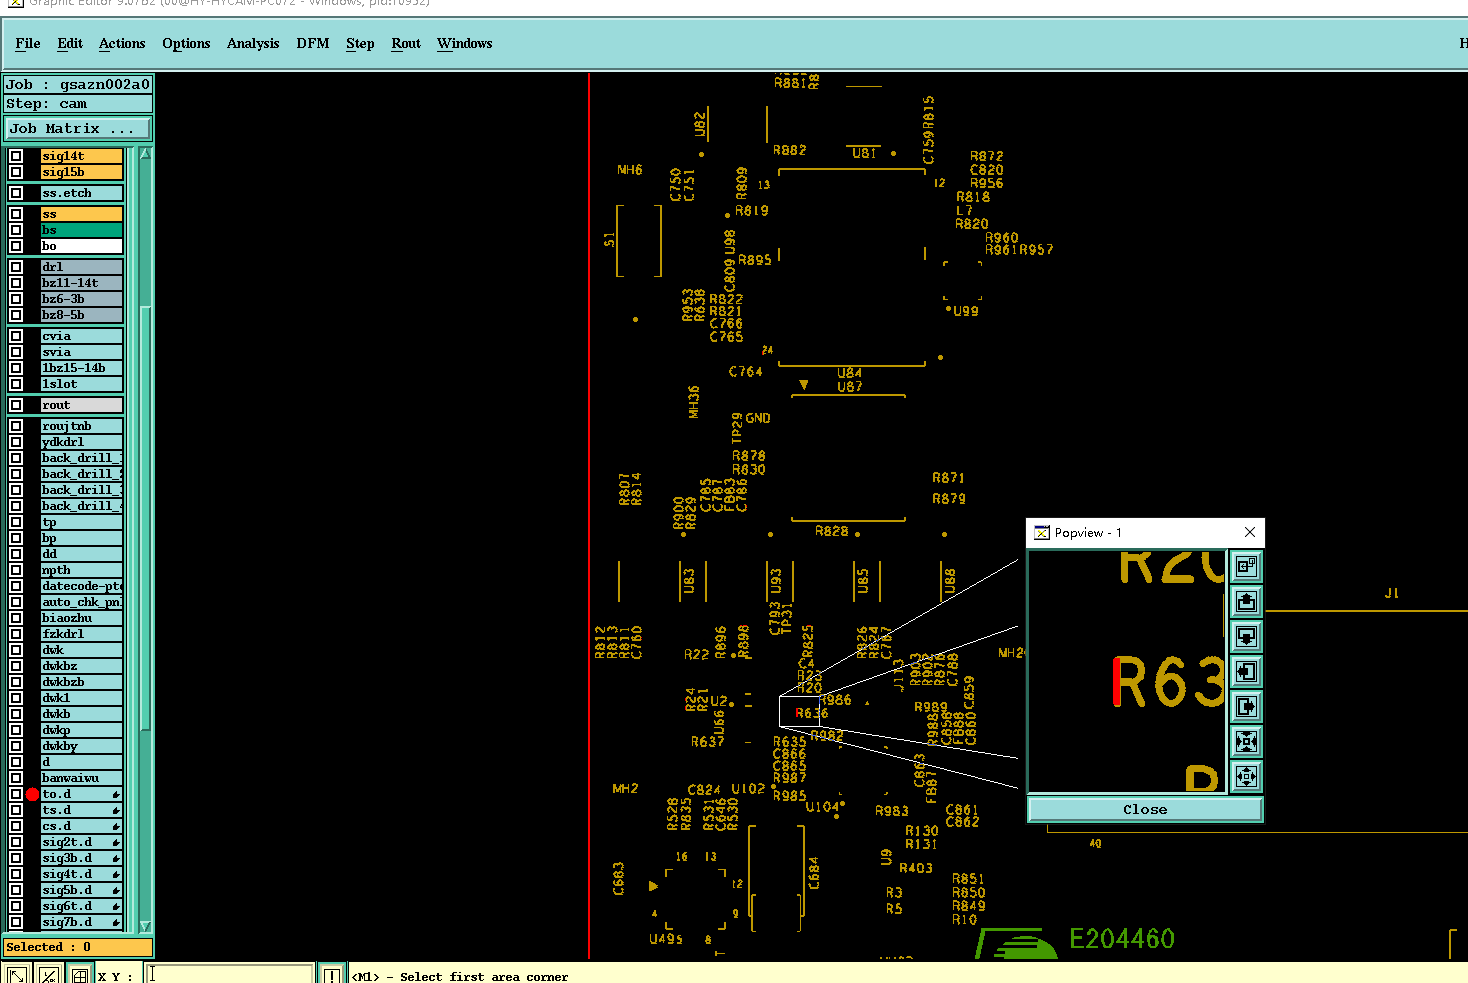Open the Windows menu
The width and height of the screenshot is (1468, 983).
pos(465,43)
